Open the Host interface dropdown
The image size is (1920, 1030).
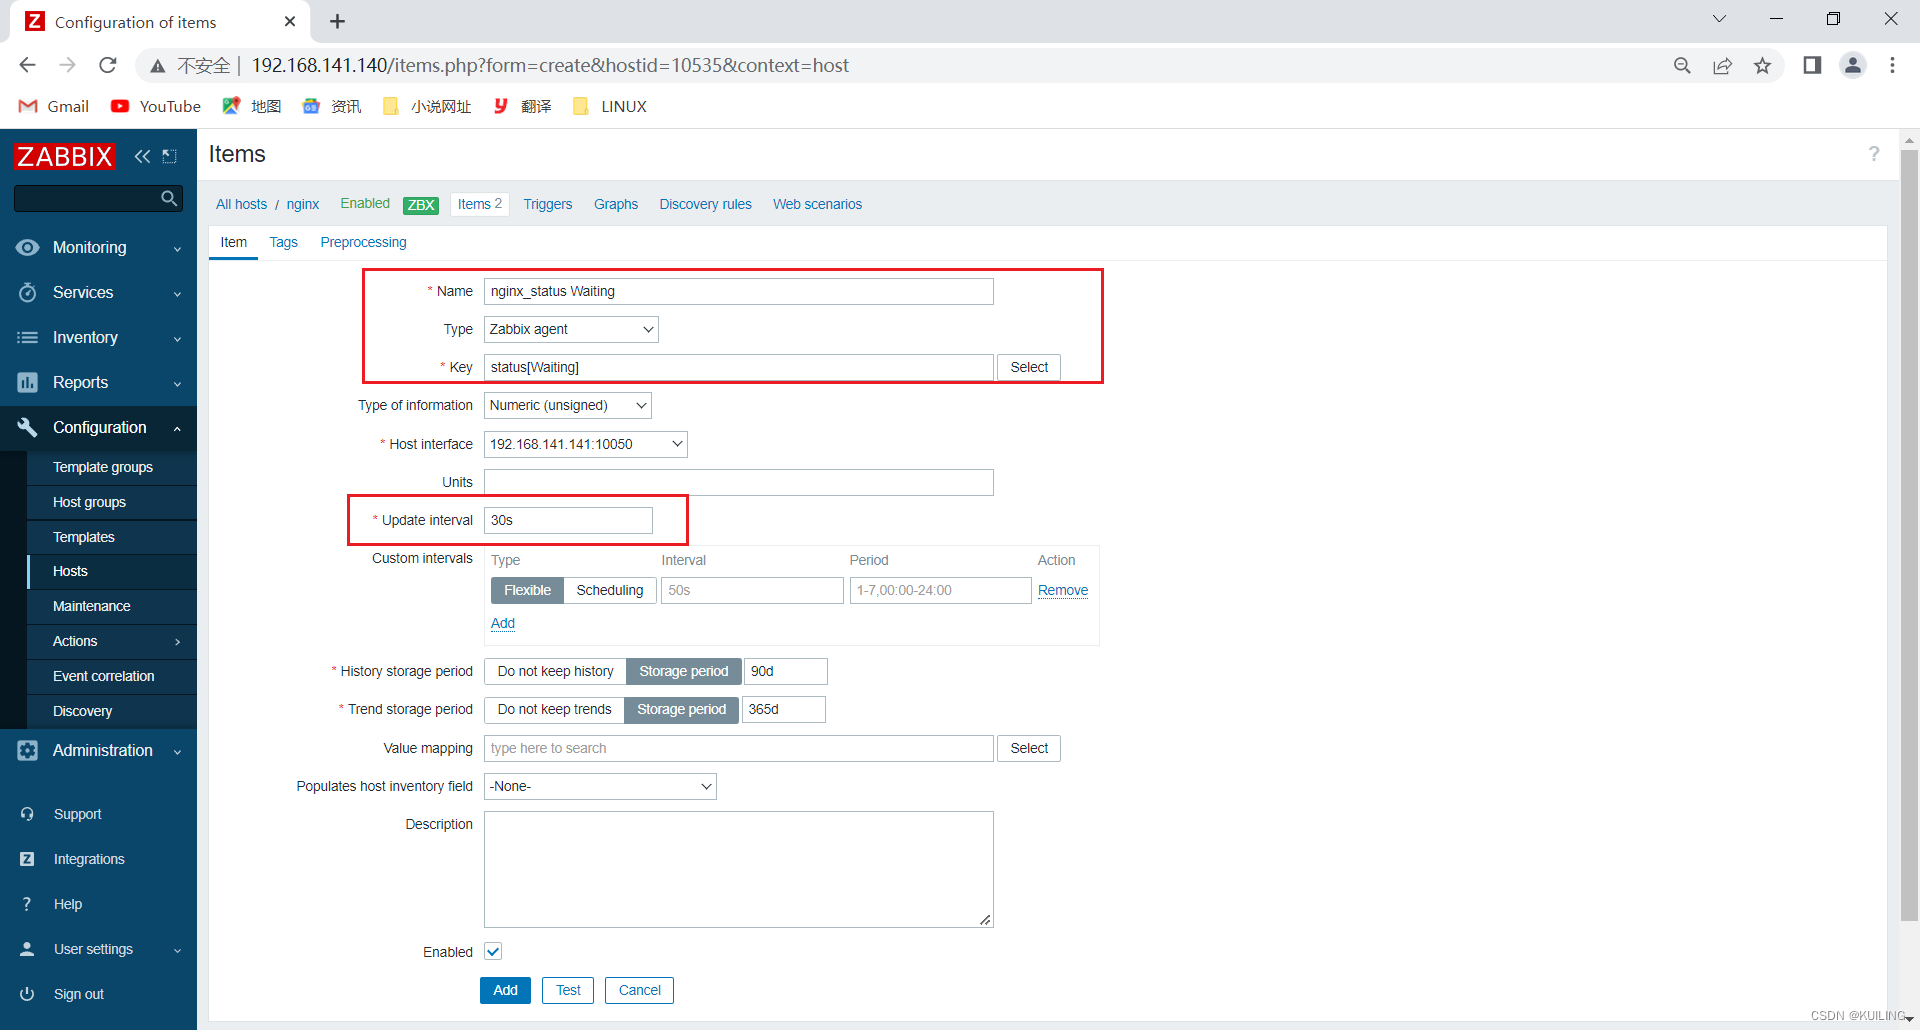click(586, 444)
